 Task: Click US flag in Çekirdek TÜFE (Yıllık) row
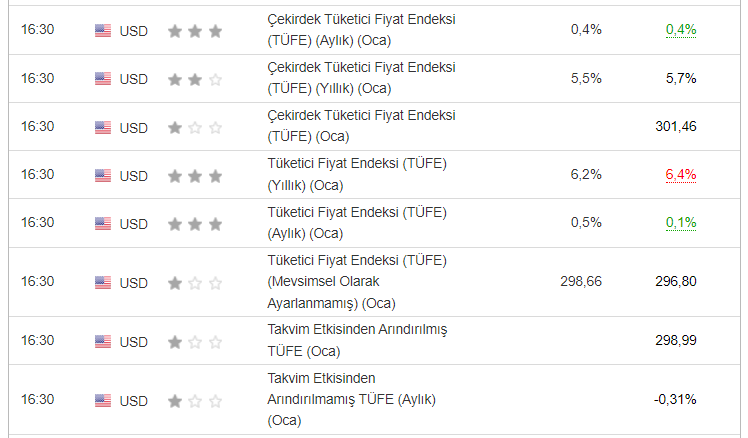pos(103,78)
